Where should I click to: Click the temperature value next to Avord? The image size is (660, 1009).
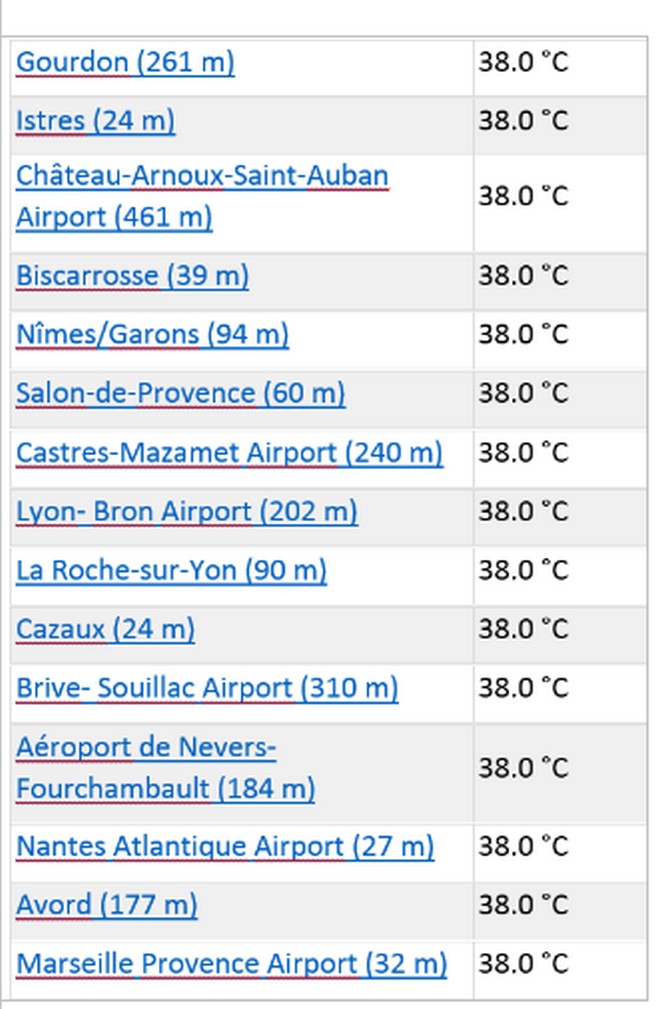click(x=523, y=906)
